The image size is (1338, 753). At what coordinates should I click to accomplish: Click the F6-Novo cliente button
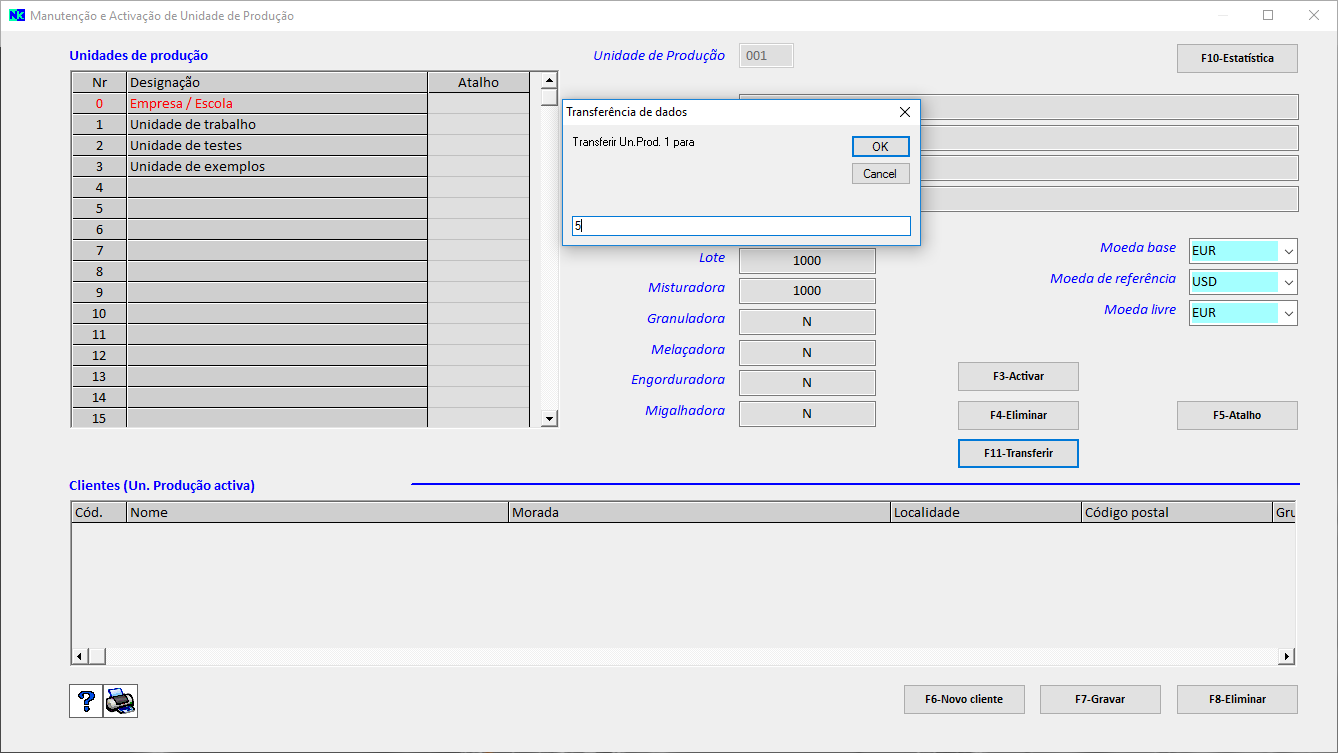click(x=964, y=700)
